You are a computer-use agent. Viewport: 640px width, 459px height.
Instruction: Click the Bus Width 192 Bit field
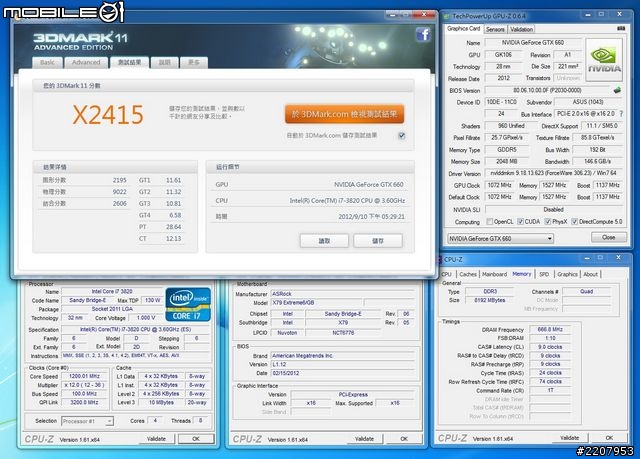point(597,150)
